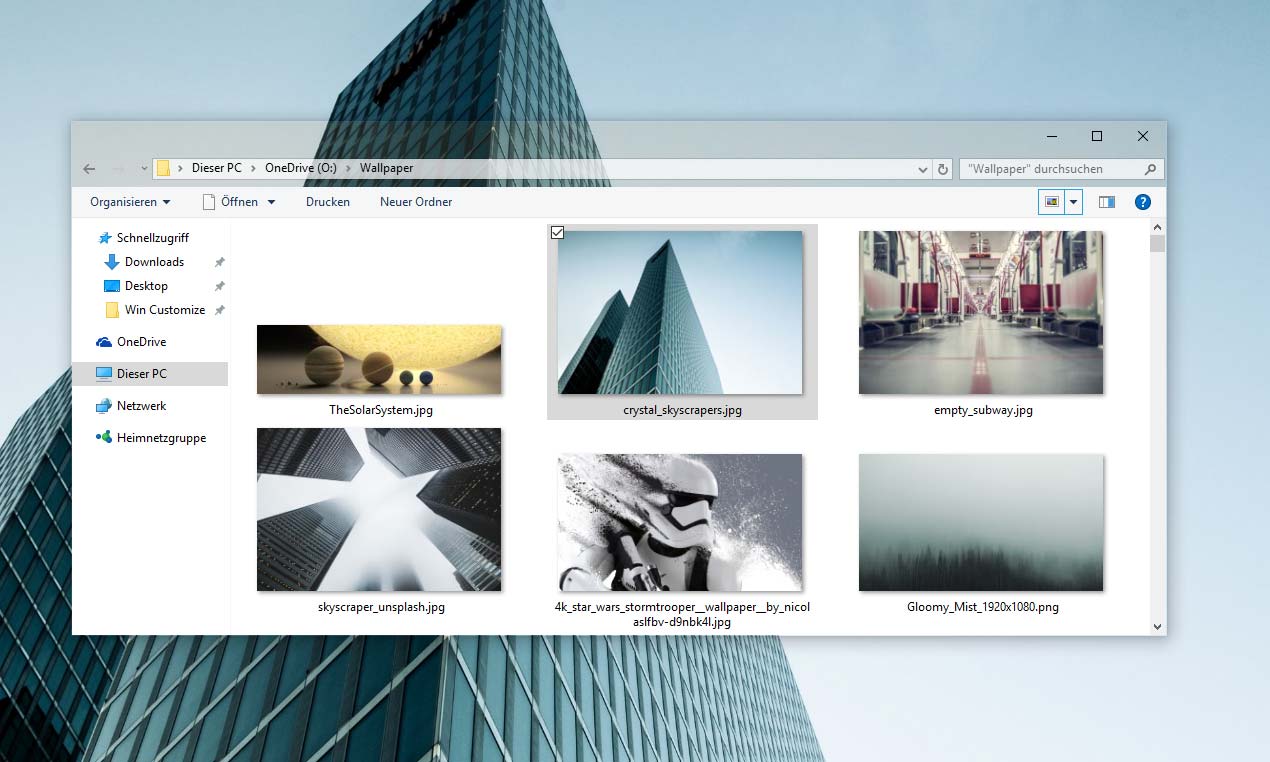Expand the chevron after OneDrive (O:) breadcrumb
This screenshot has height=762, width=1270.
tap(349, 169)
